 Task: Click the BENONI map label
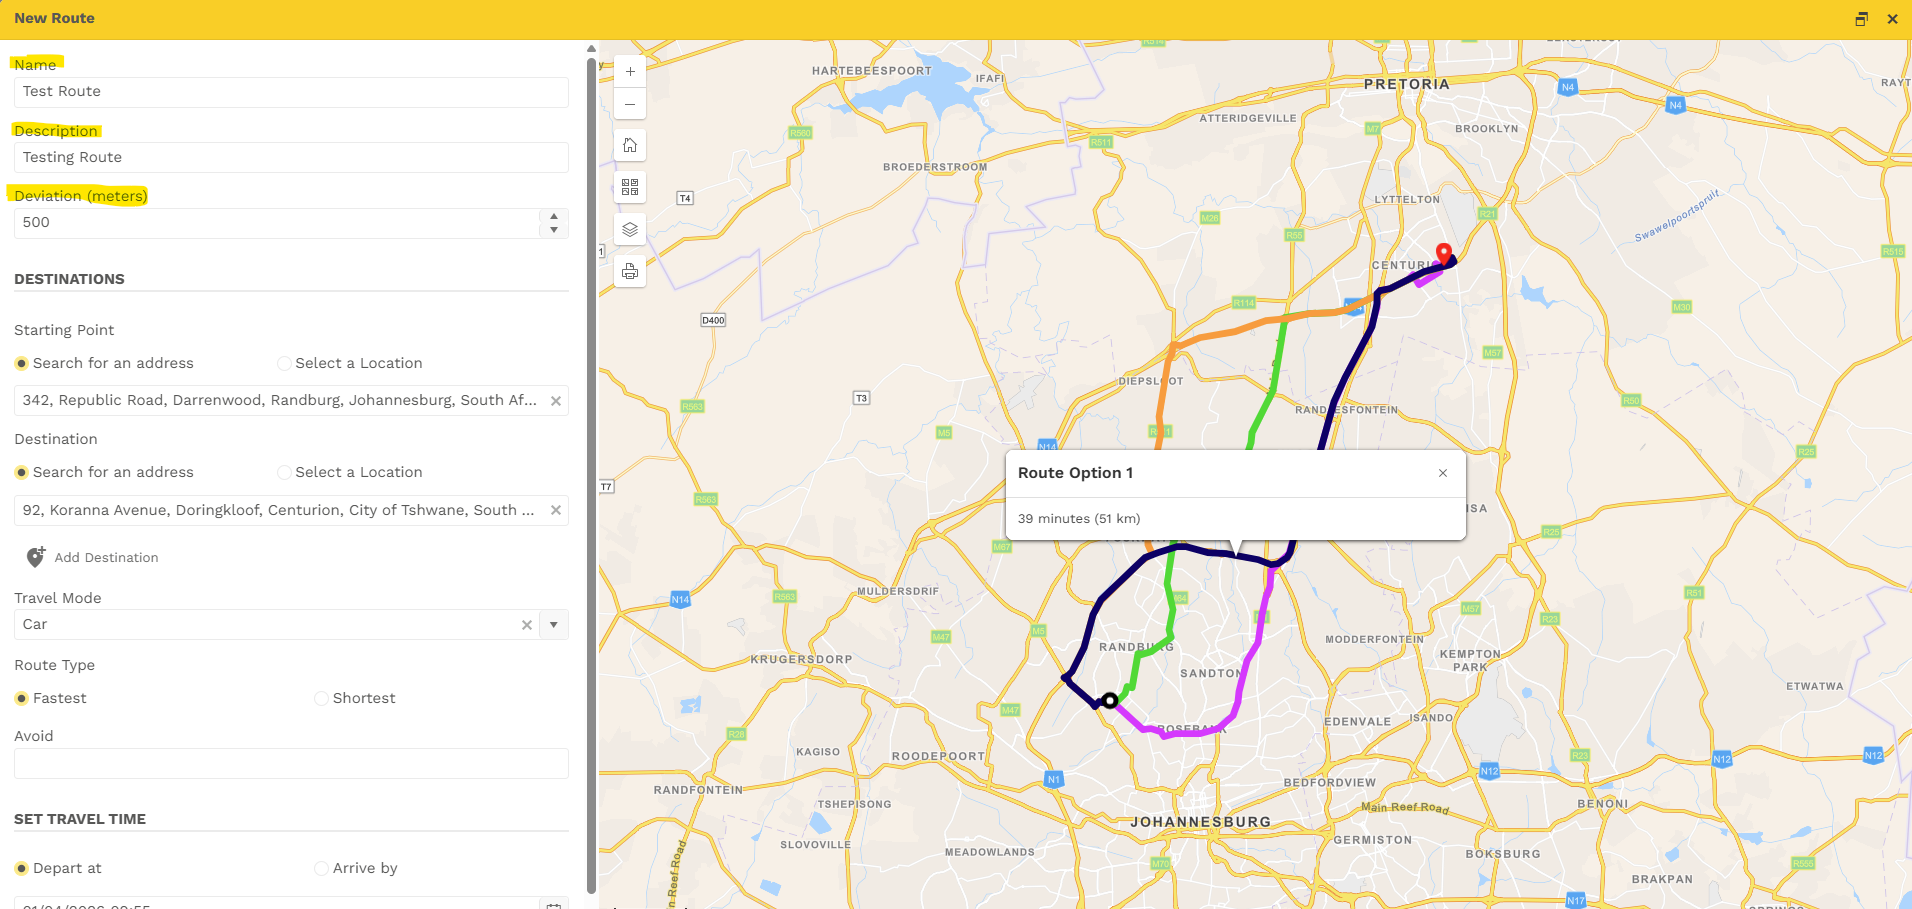click(1602, 804)
